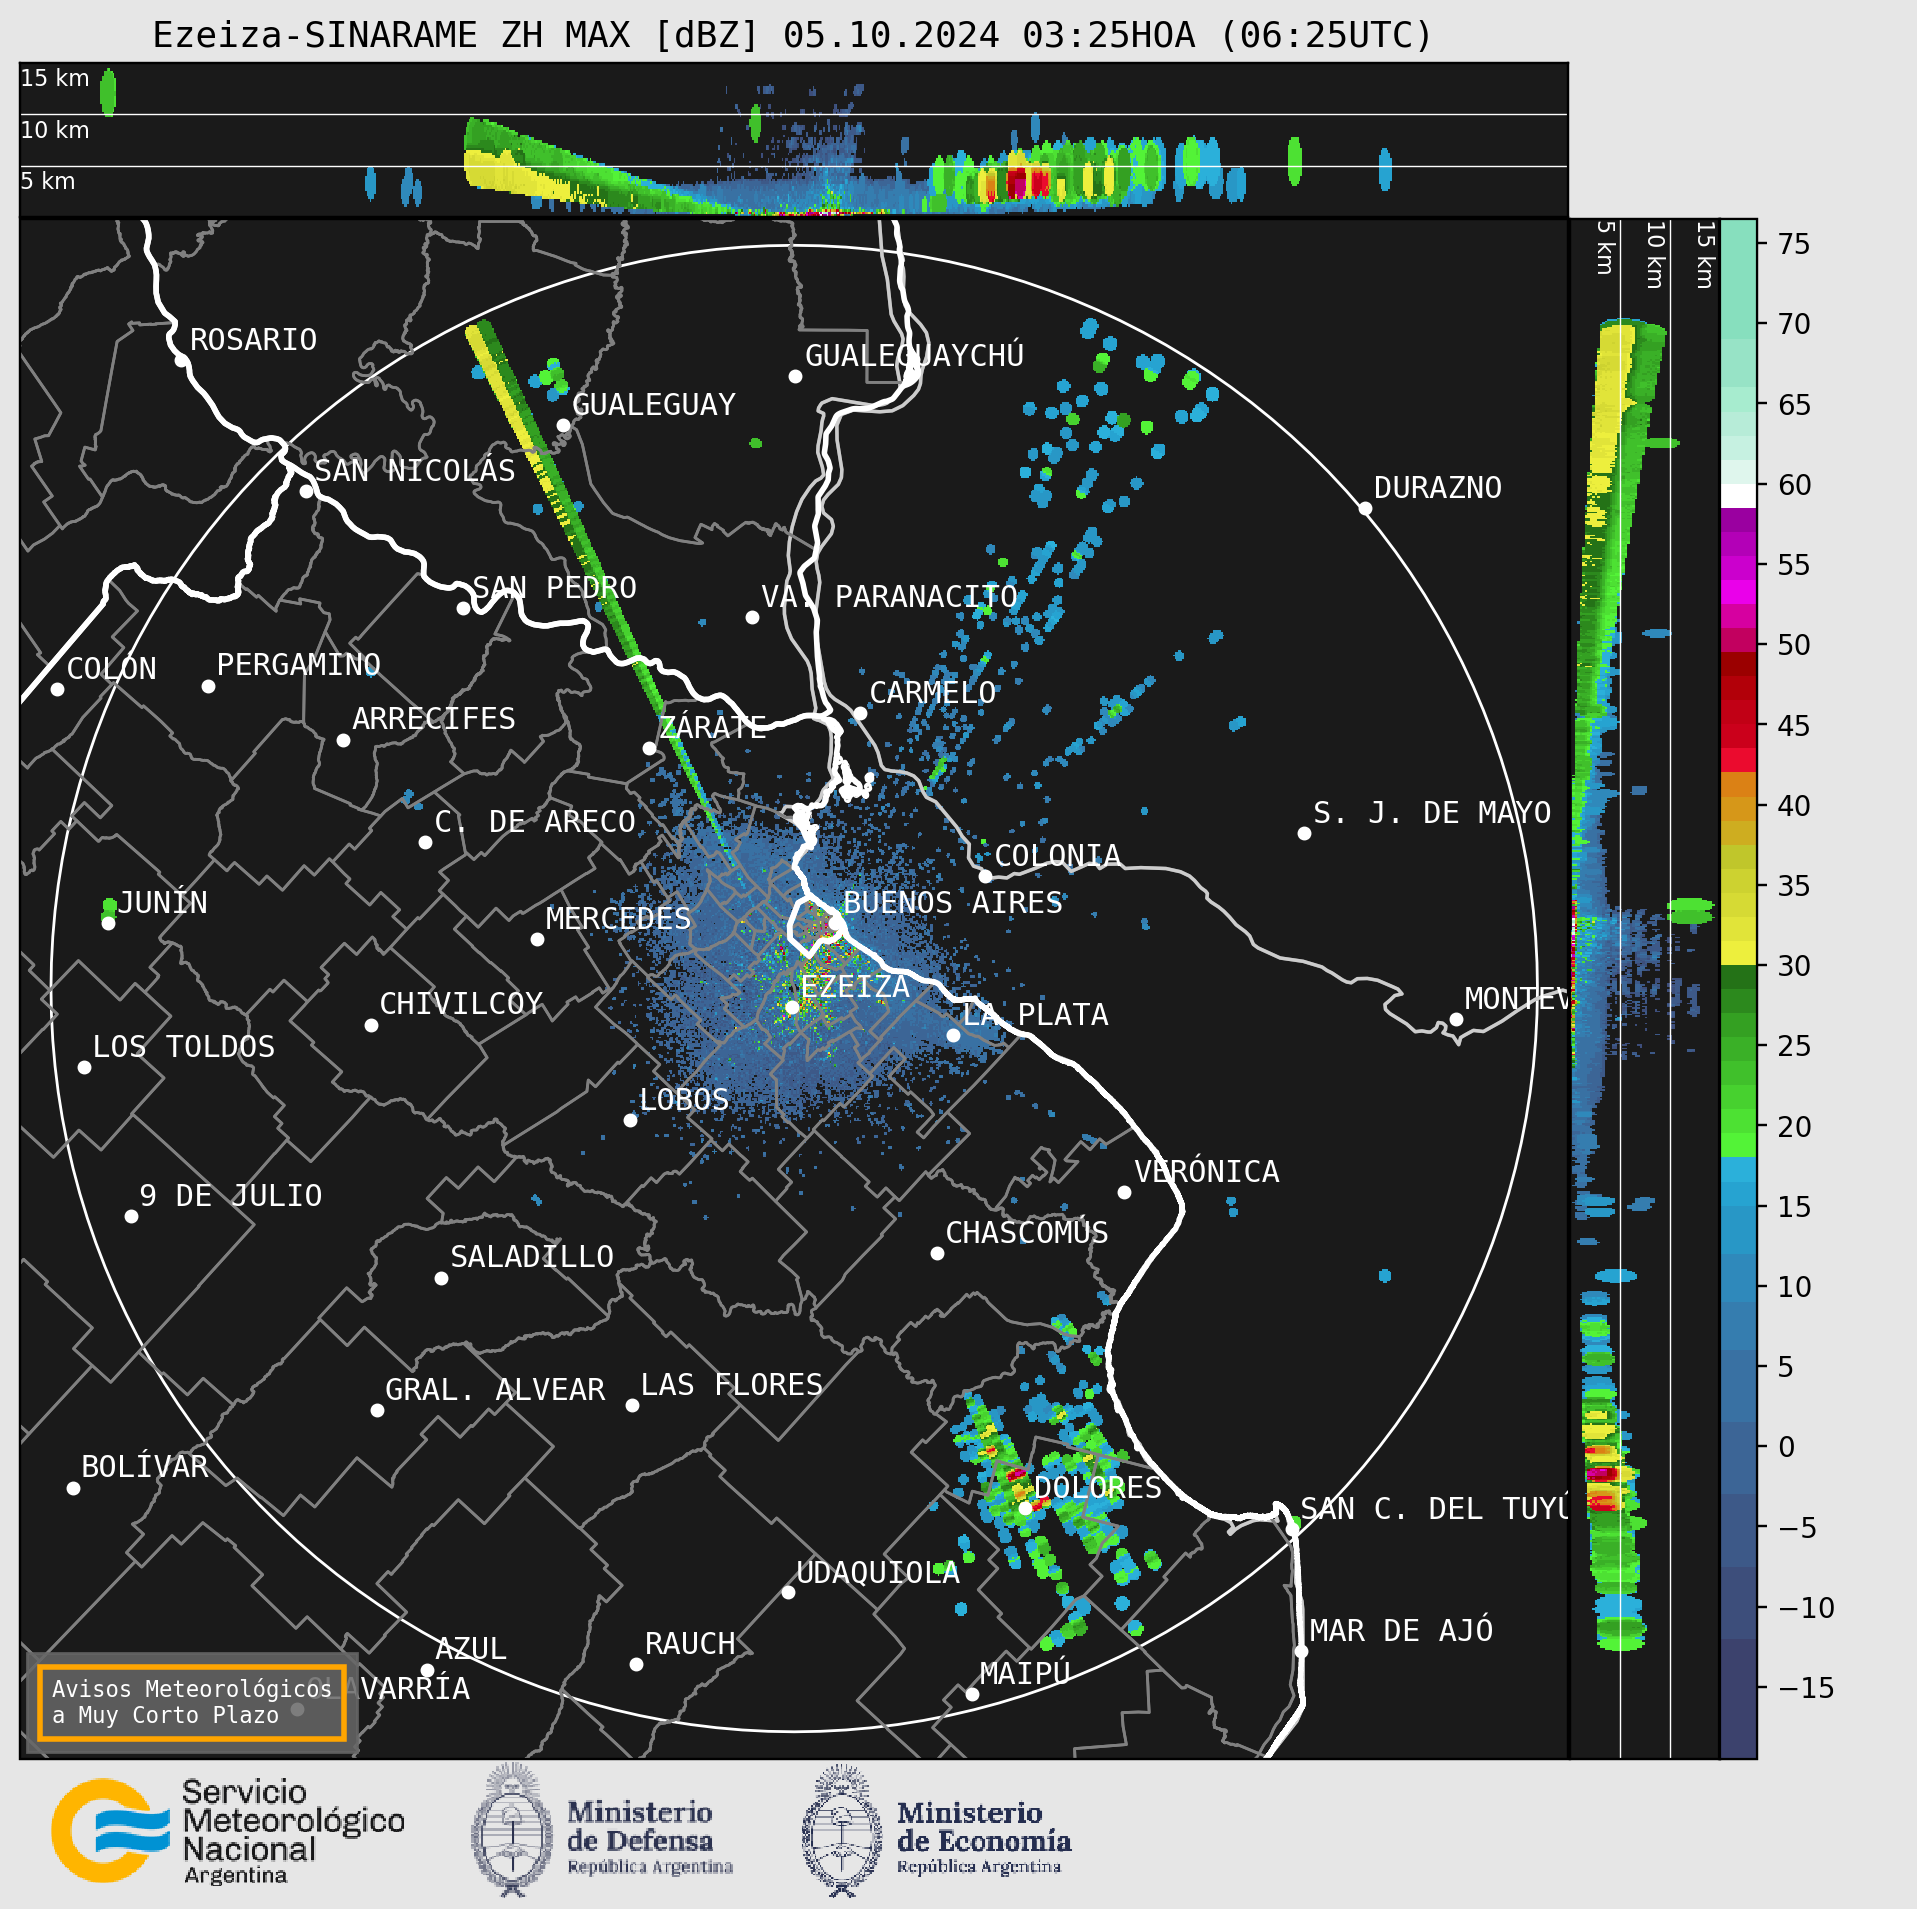1917x1909 pixels.
Task: Click the white dot marker for Ezeiza
Action: click(792, 1007)
